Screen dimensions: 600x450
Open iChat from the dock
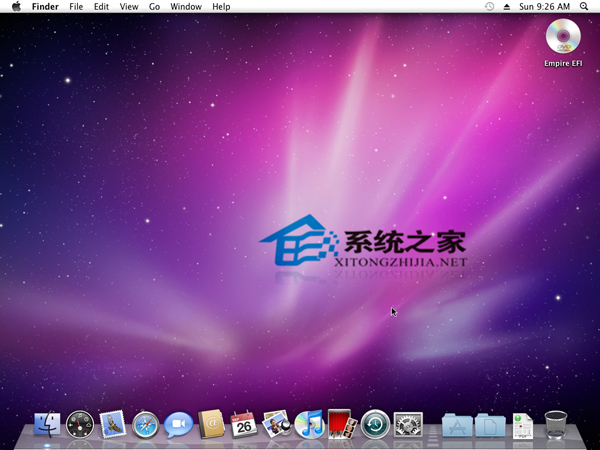(178, 425)
